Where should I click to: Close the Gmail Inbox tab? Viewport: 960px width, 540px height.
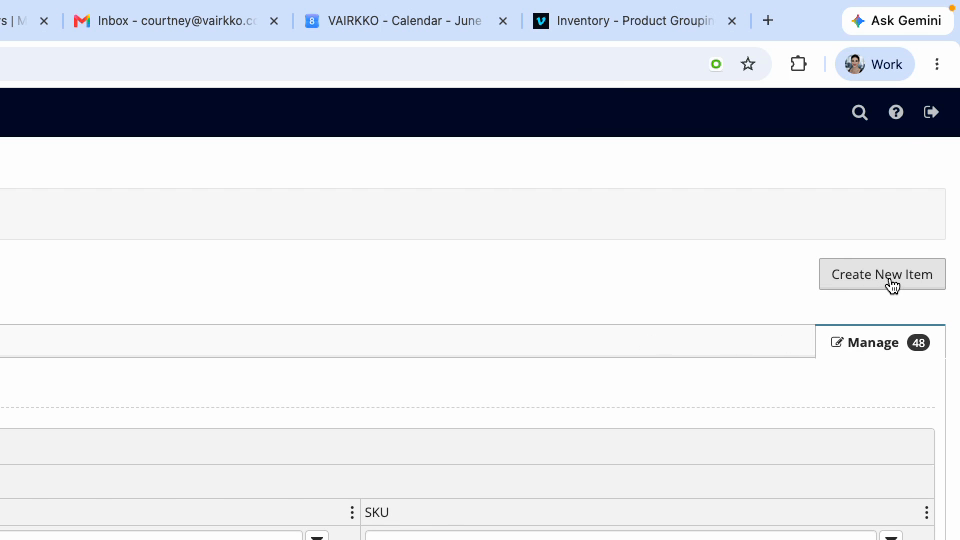coord(274,21)
